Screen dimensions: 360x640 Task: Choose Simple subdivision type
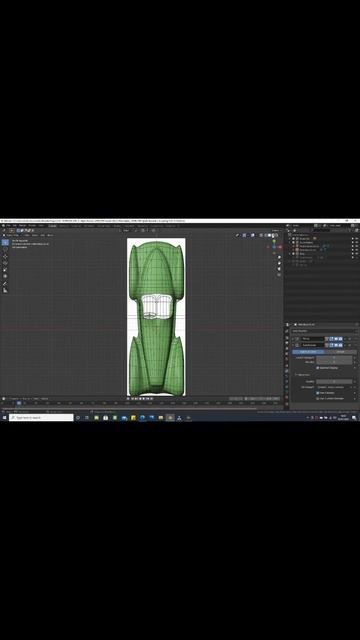coord(340,352)
